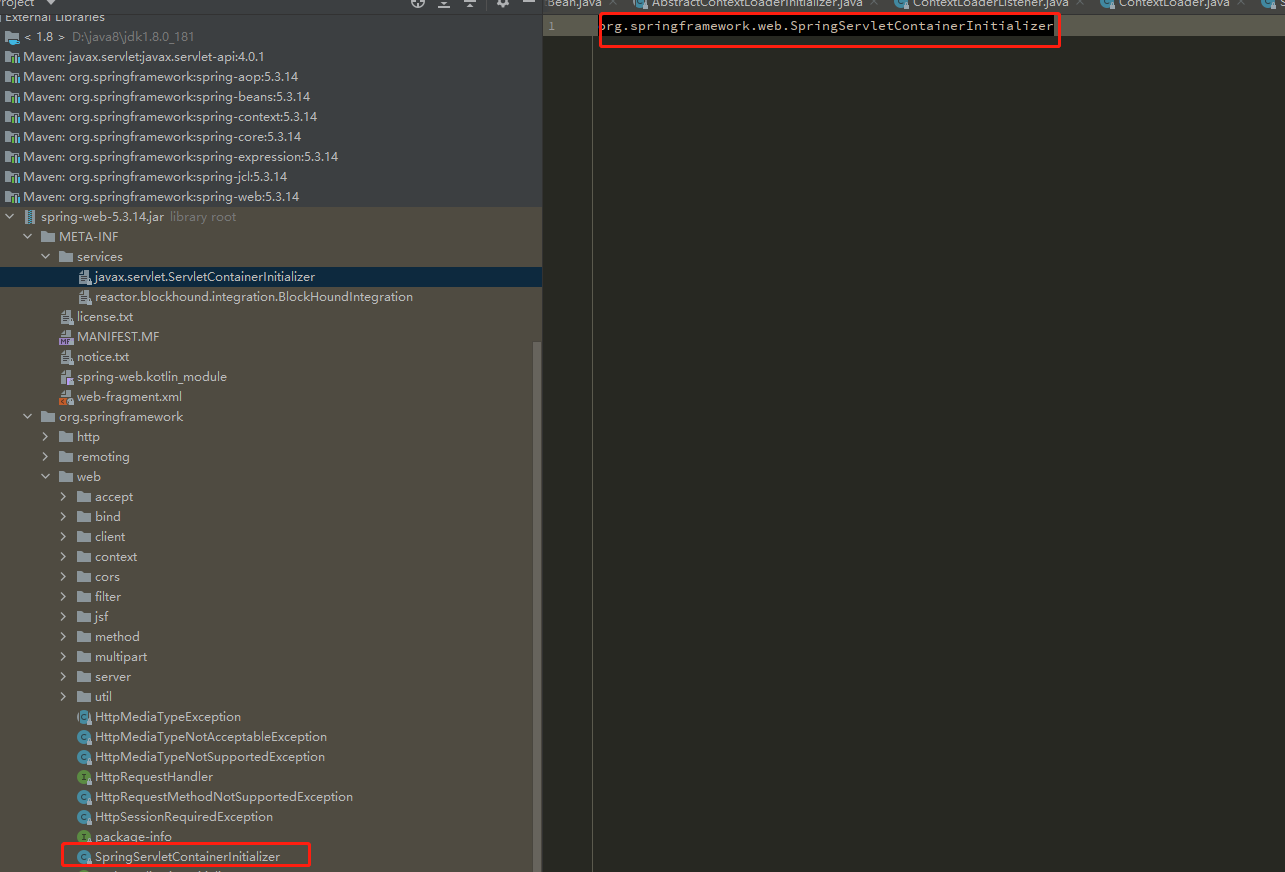Click the SpringServletContainerInitializer class icon
Image resolution: width=1285 pixels, height=872 pixels.
point(85,857)
